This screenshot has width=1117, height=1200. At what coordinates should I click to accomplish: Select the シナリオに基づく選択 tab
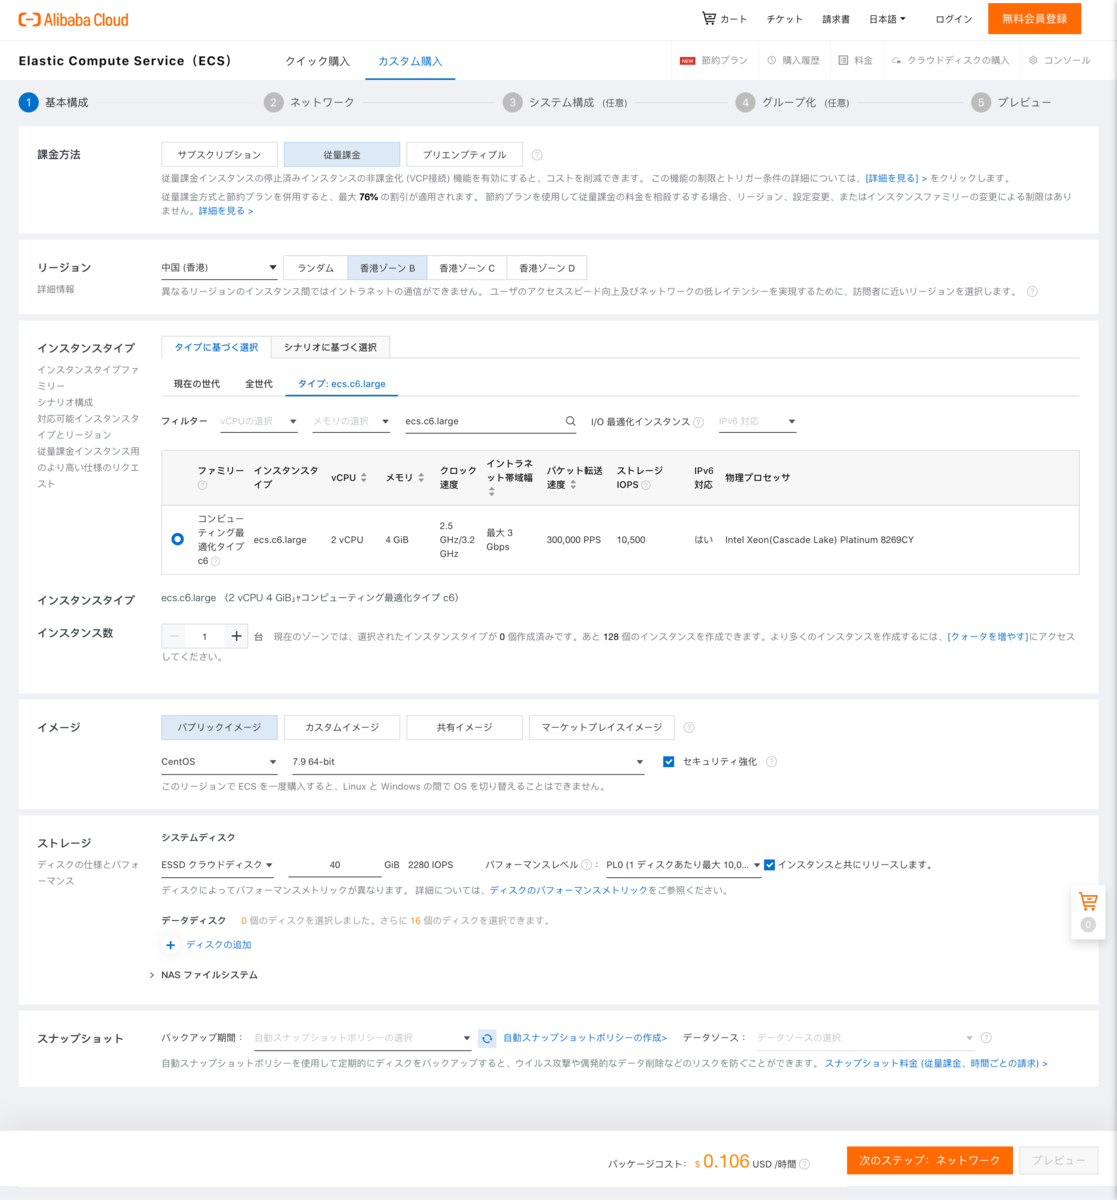coord(330,347)
